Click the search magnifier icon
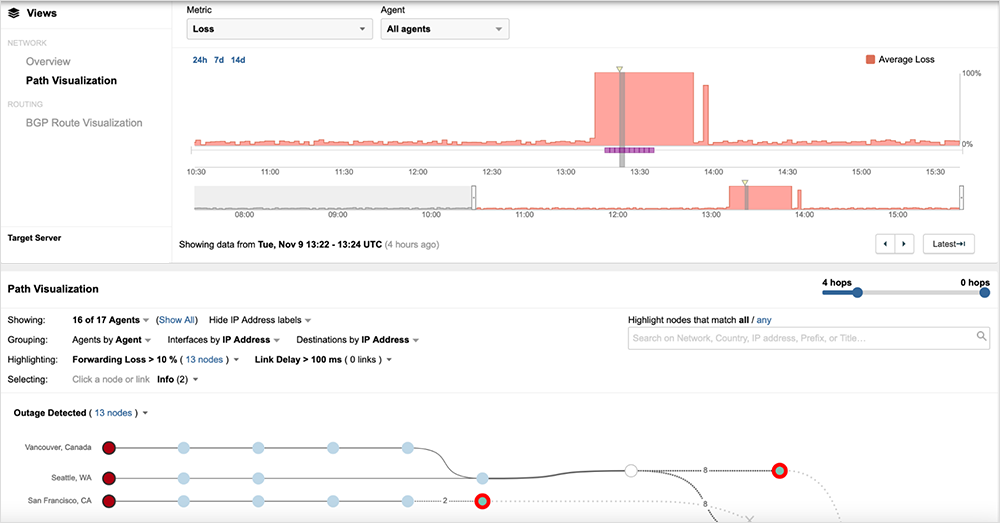This screenshot has width=1000, height=523. [x=981, y=338]
